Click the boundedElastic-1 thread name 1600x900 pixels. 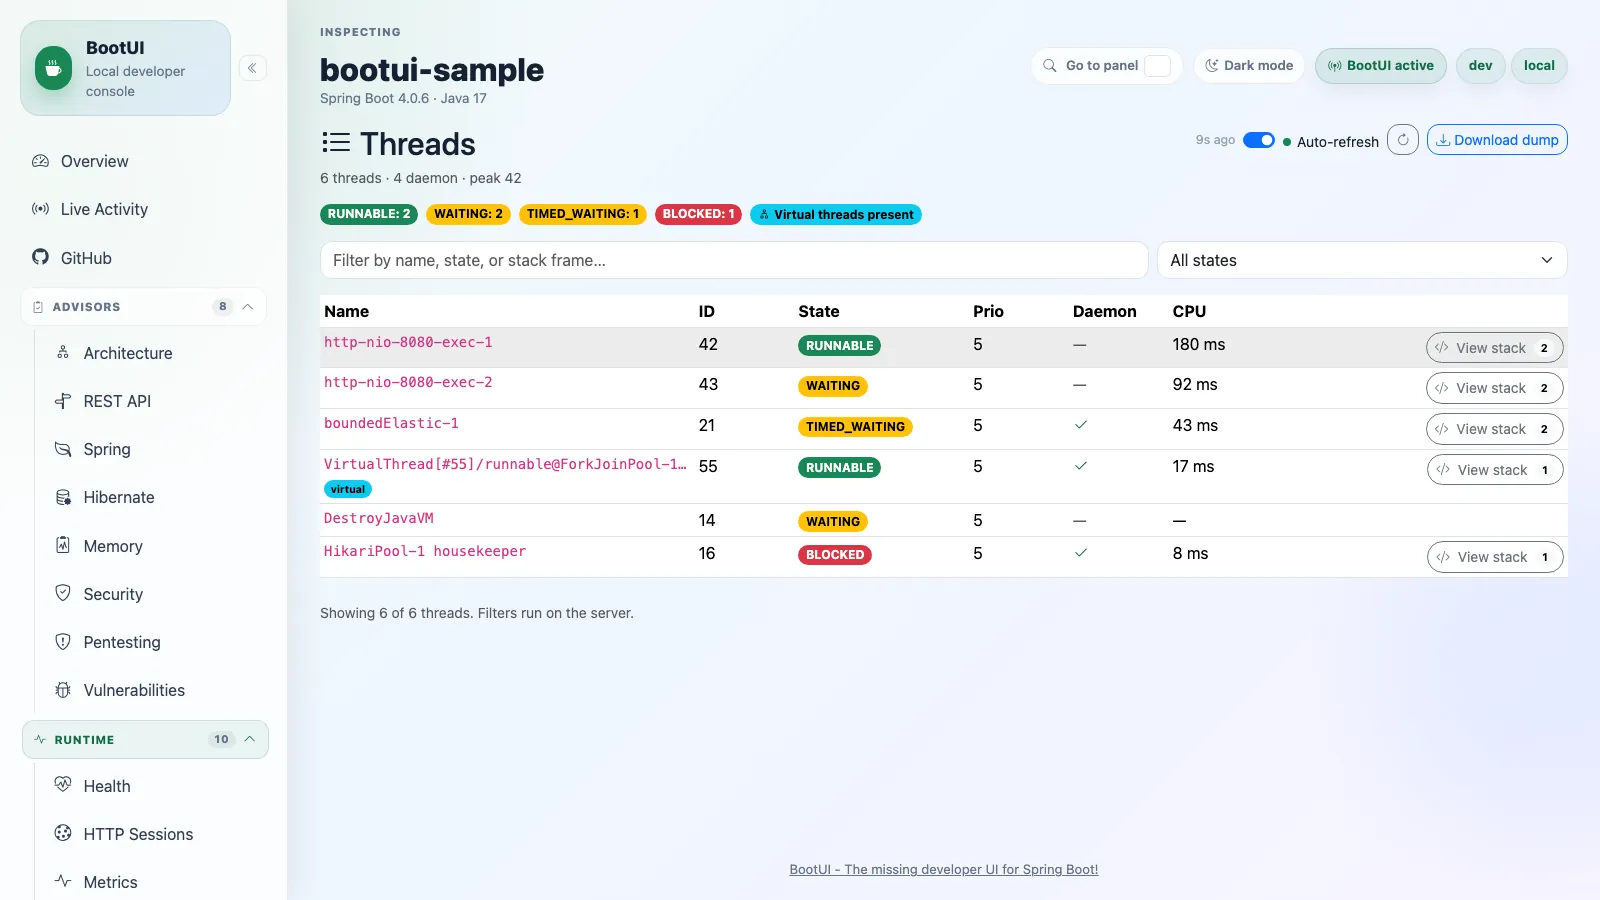point(391,423)
